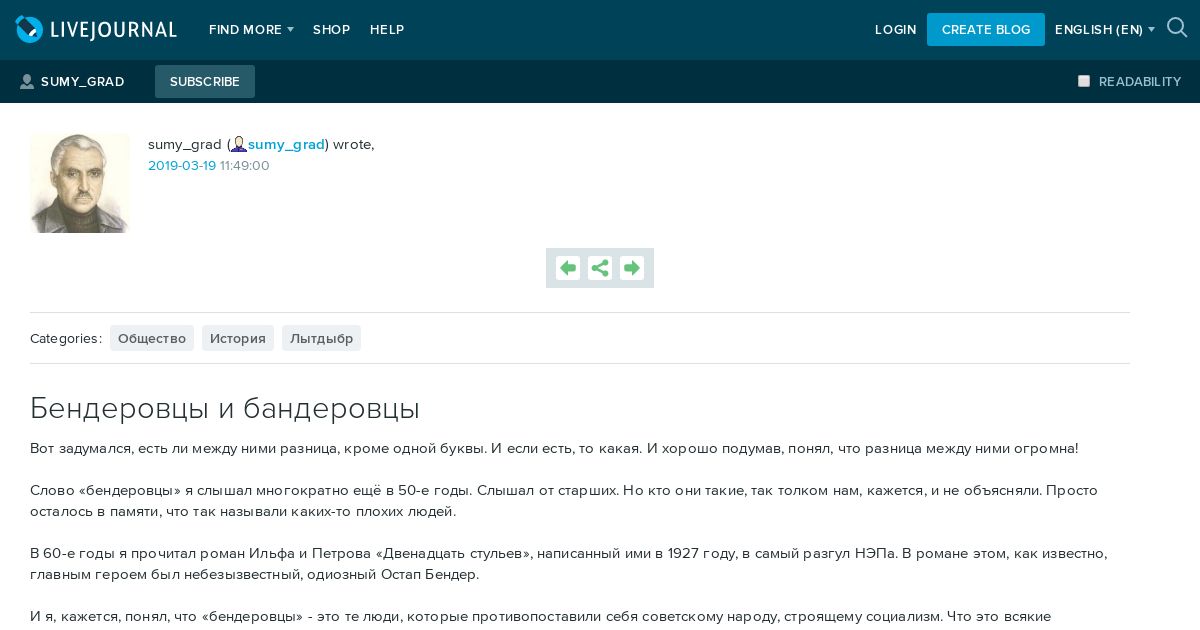Click the author avatar portrait
Screen dimensions: 1200x630
80,183
